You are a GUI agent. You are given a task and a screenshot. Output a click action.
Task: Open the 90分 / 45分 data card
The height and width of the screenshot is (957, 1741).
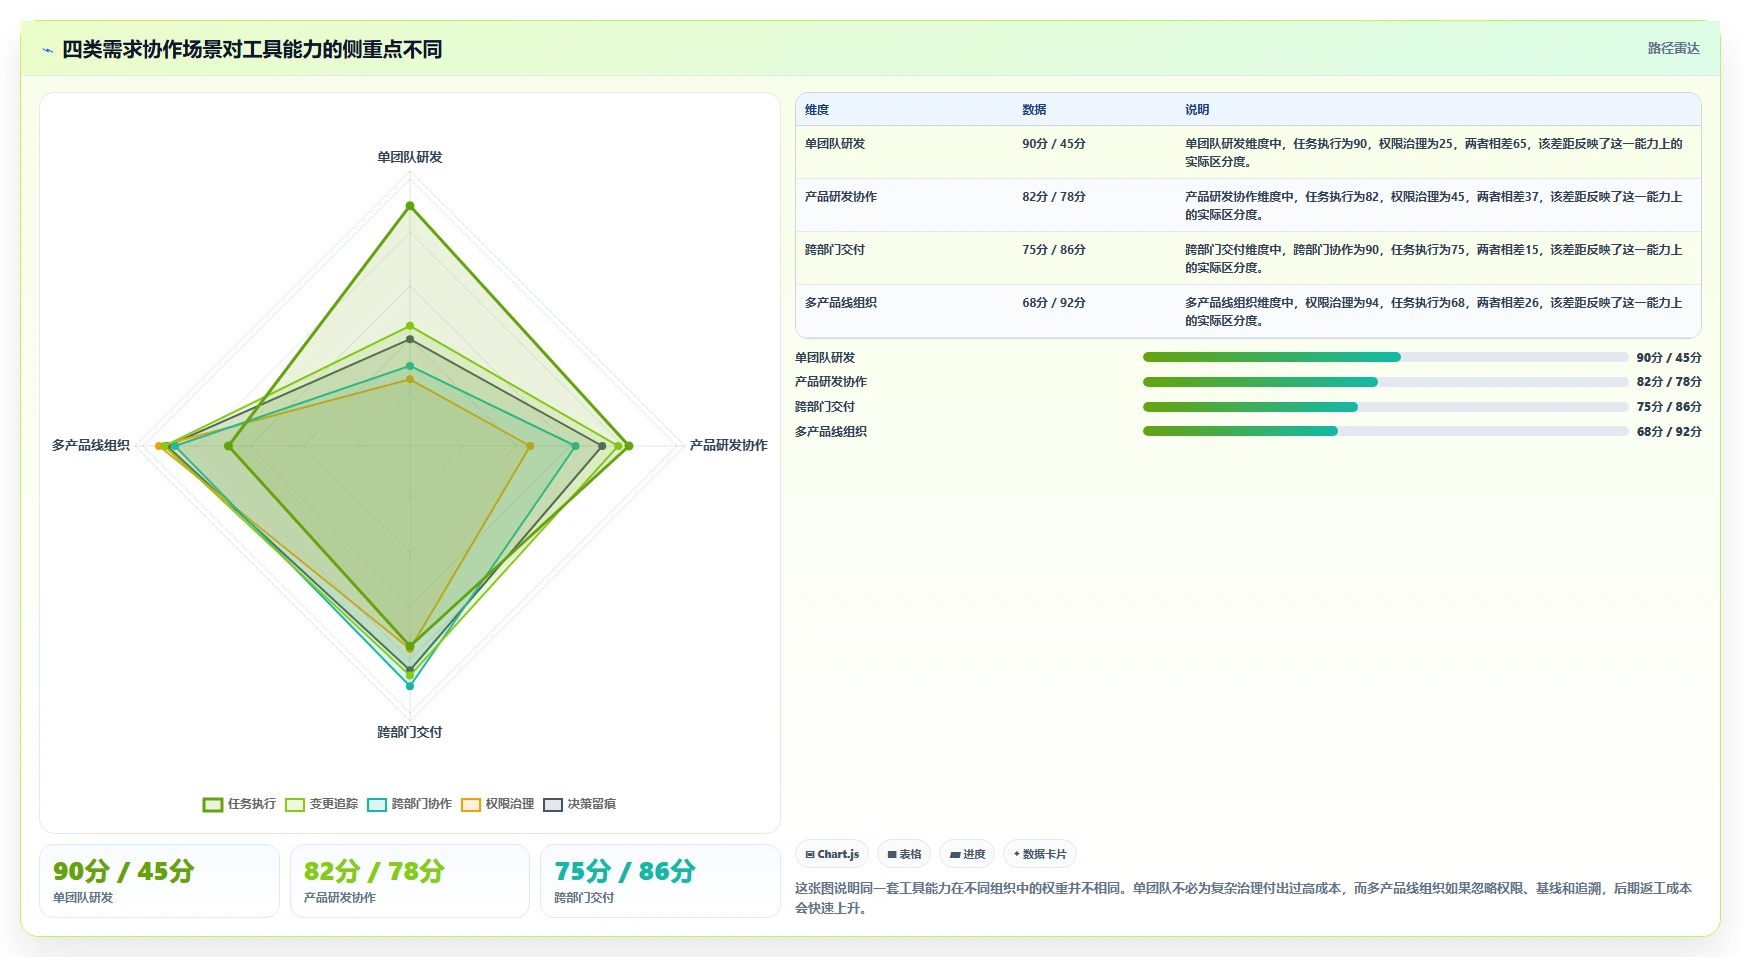(x=159, y=881)
